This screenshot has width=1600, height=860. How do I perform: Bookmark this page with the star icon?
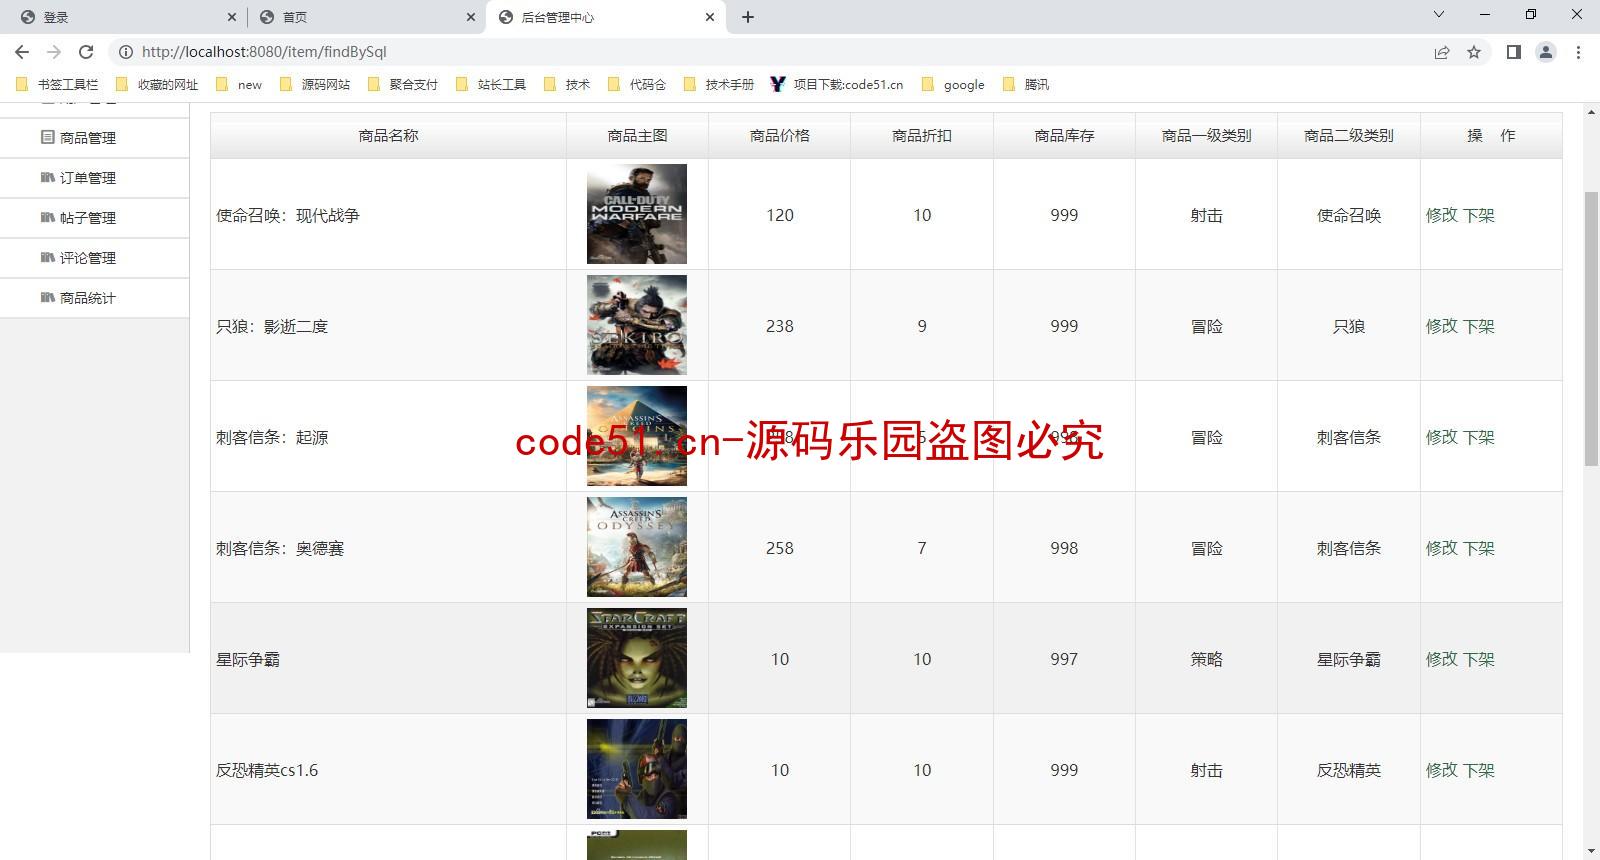(x=1474, y=52)
